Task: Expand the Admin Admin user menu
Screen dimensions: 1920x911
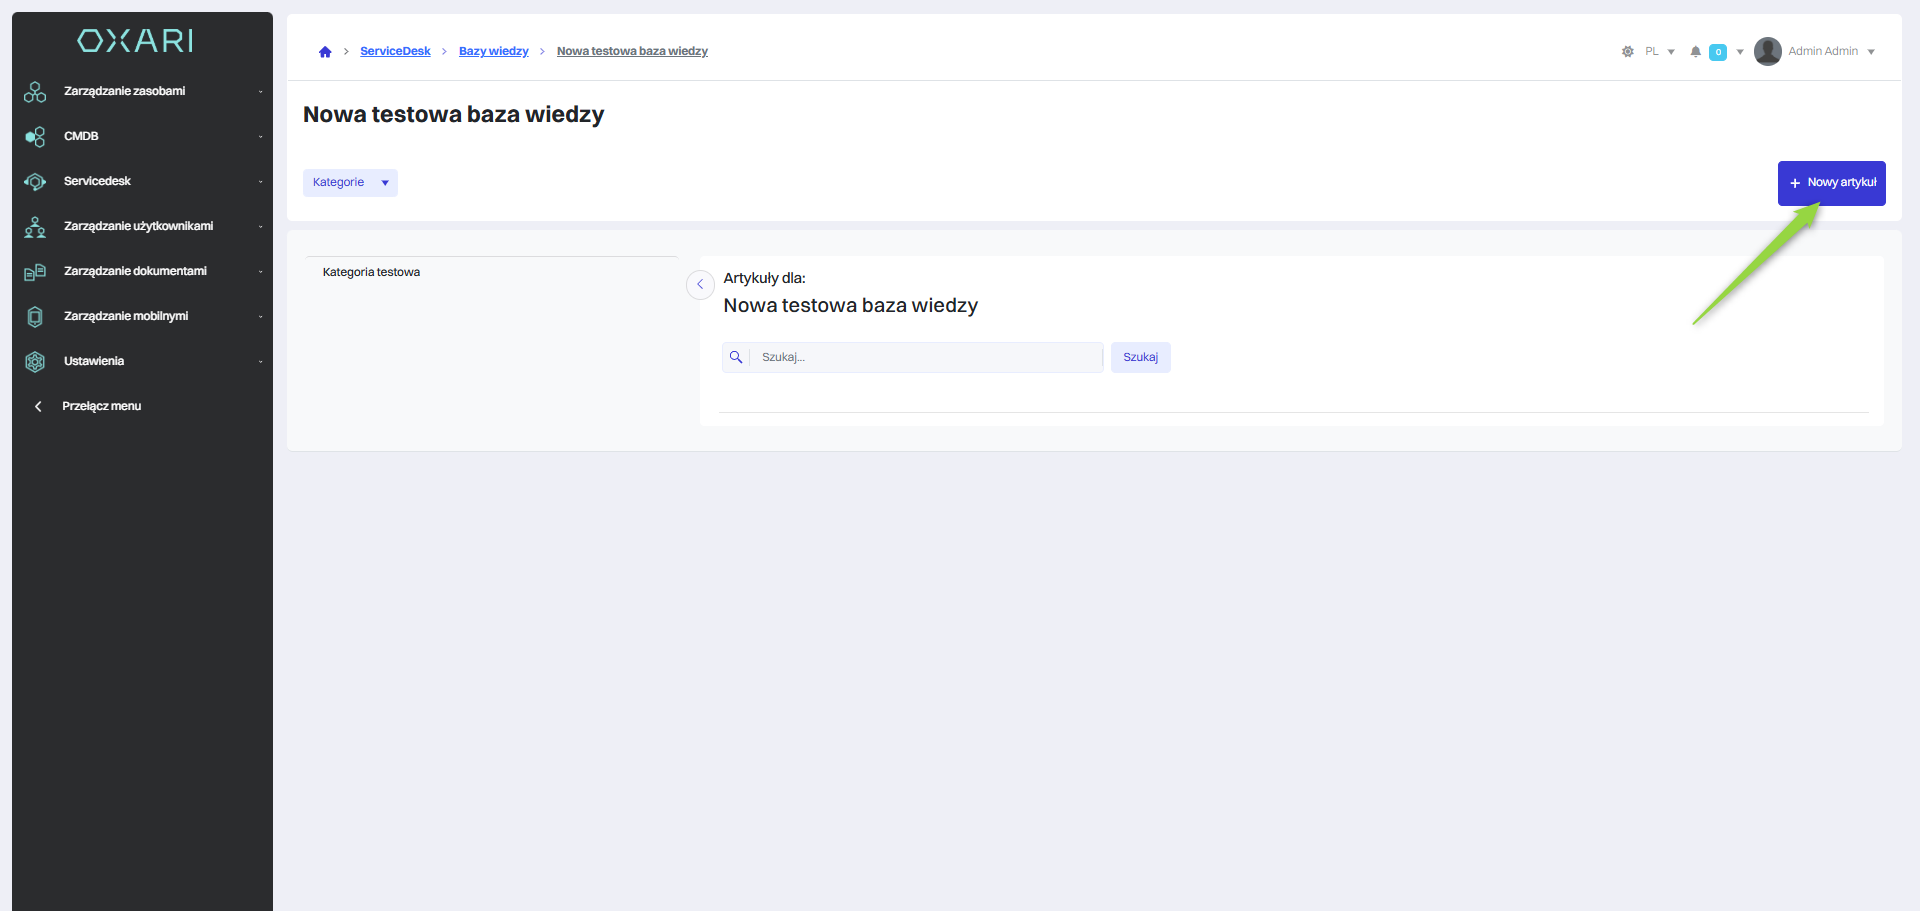Action: pyautogui.click(x=1831, y=52)
